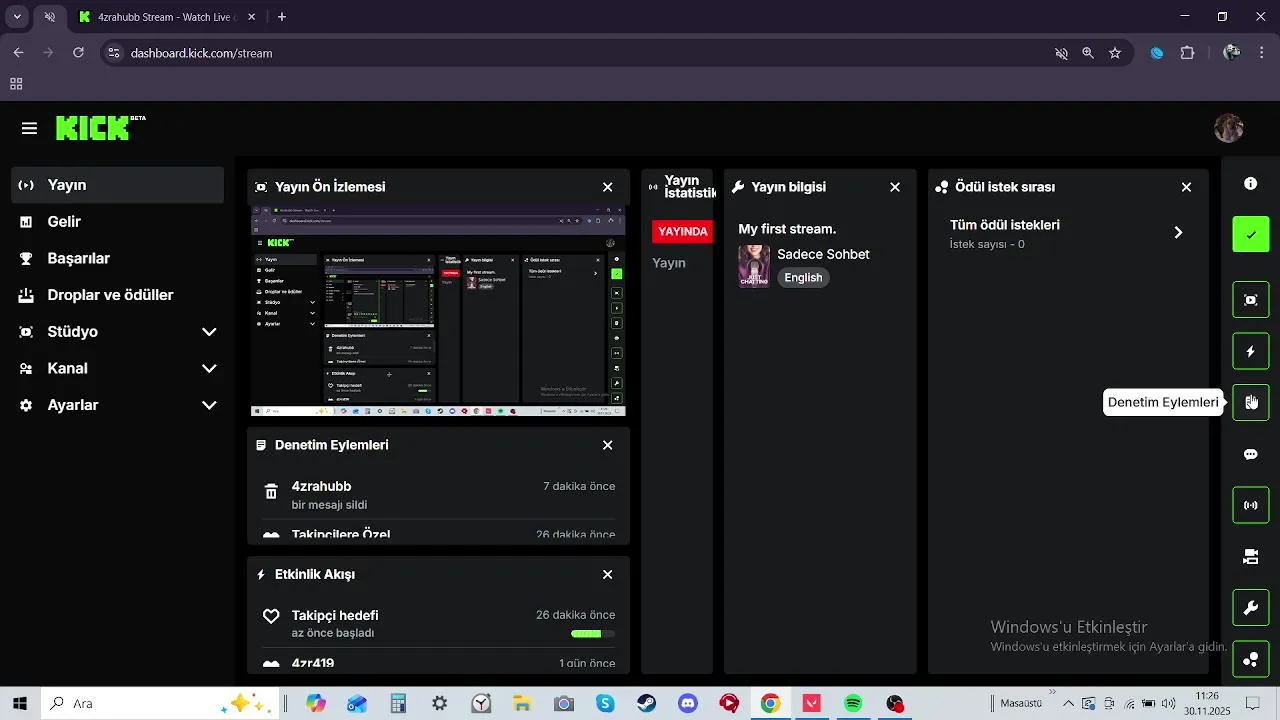Click the heart icon beside Takipçi hedefi

point(271,616)
